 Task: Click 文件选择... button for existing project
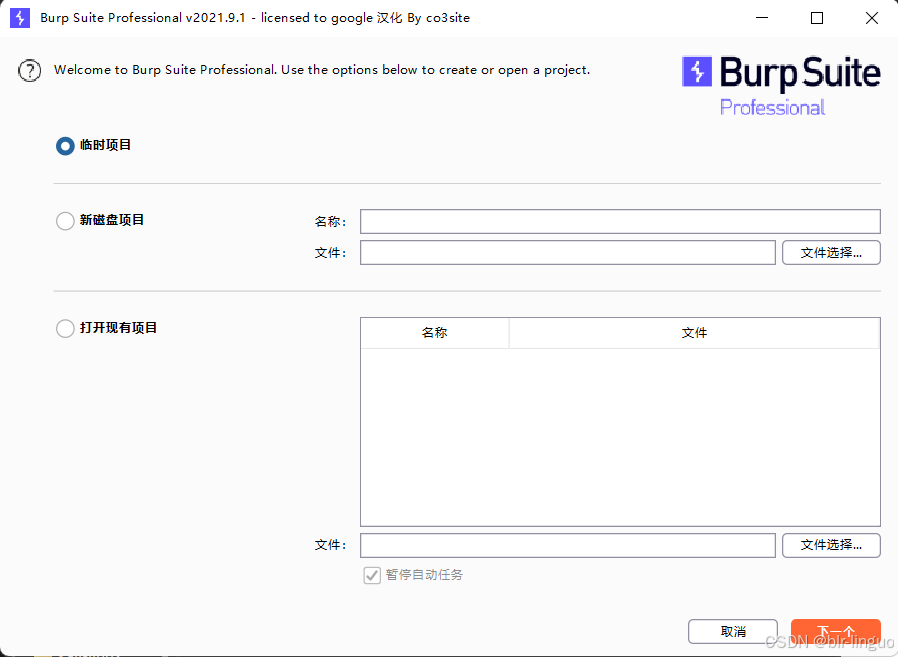click(832, 545)
